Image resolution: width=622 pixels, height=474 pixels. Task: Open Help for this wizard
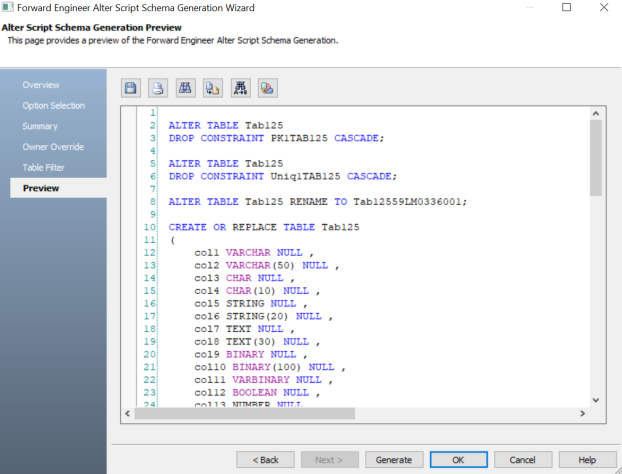pos(586,460)
